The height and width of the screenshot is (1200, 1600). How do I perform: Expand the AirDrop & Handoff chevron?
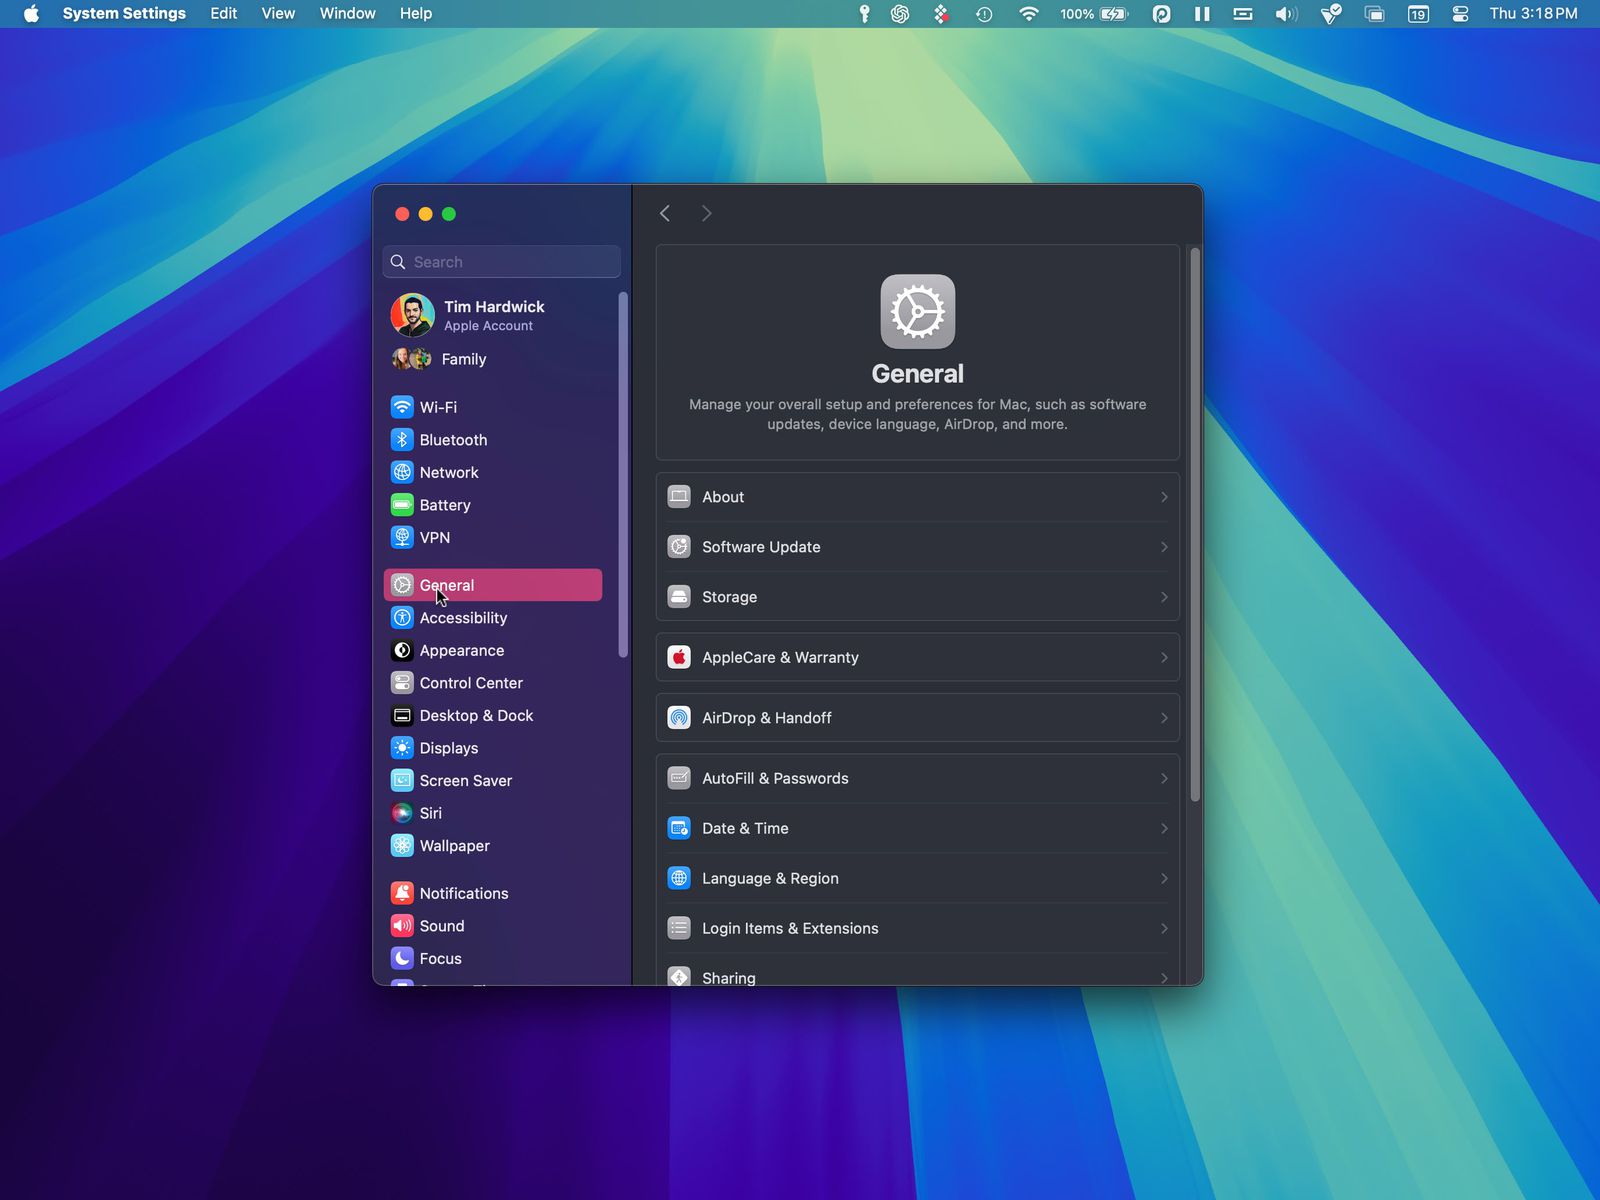(x=1164, y=718)
